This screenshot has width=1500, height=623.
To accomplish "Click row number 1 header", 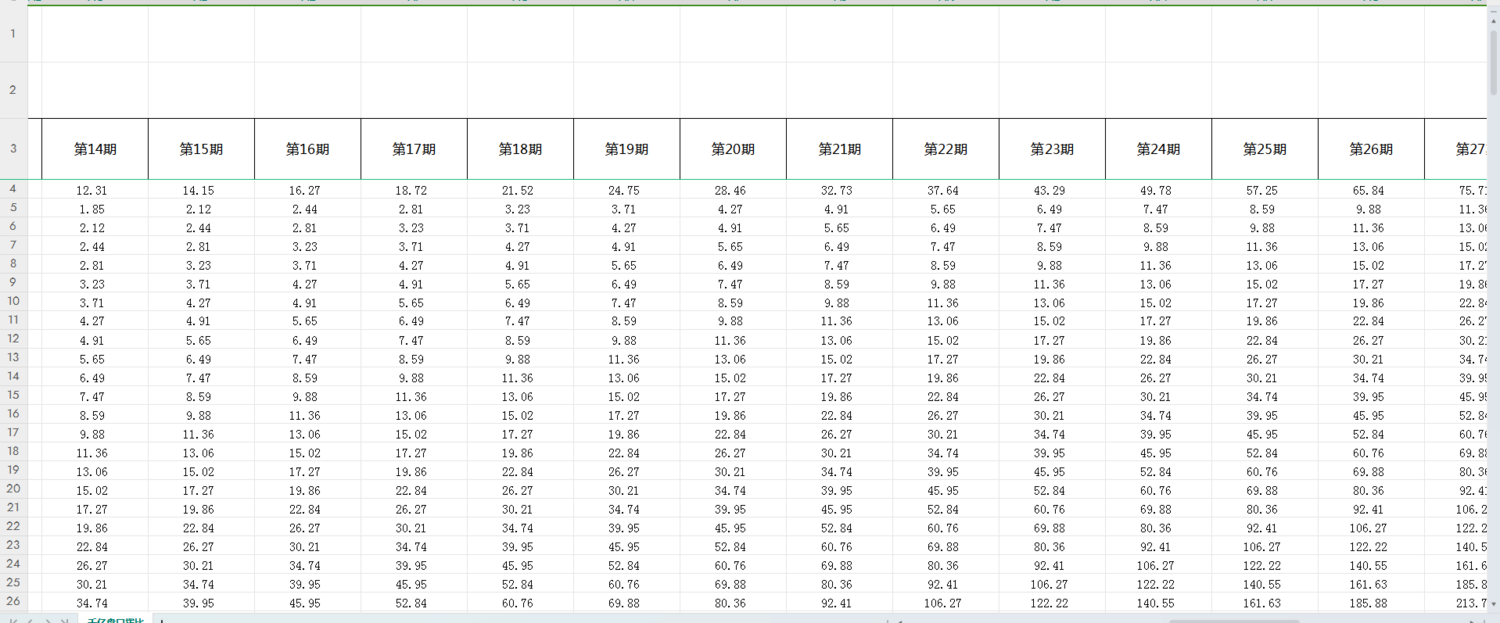I will [13, 34].
